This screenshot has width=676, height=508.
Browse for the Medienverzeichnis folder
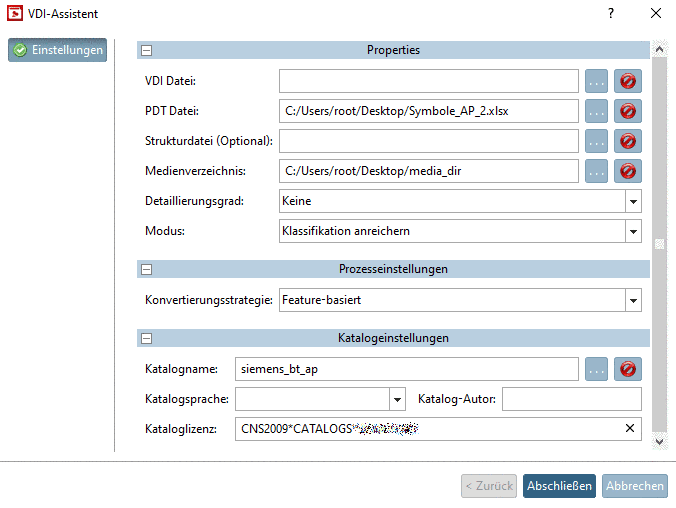click(597, 171)
